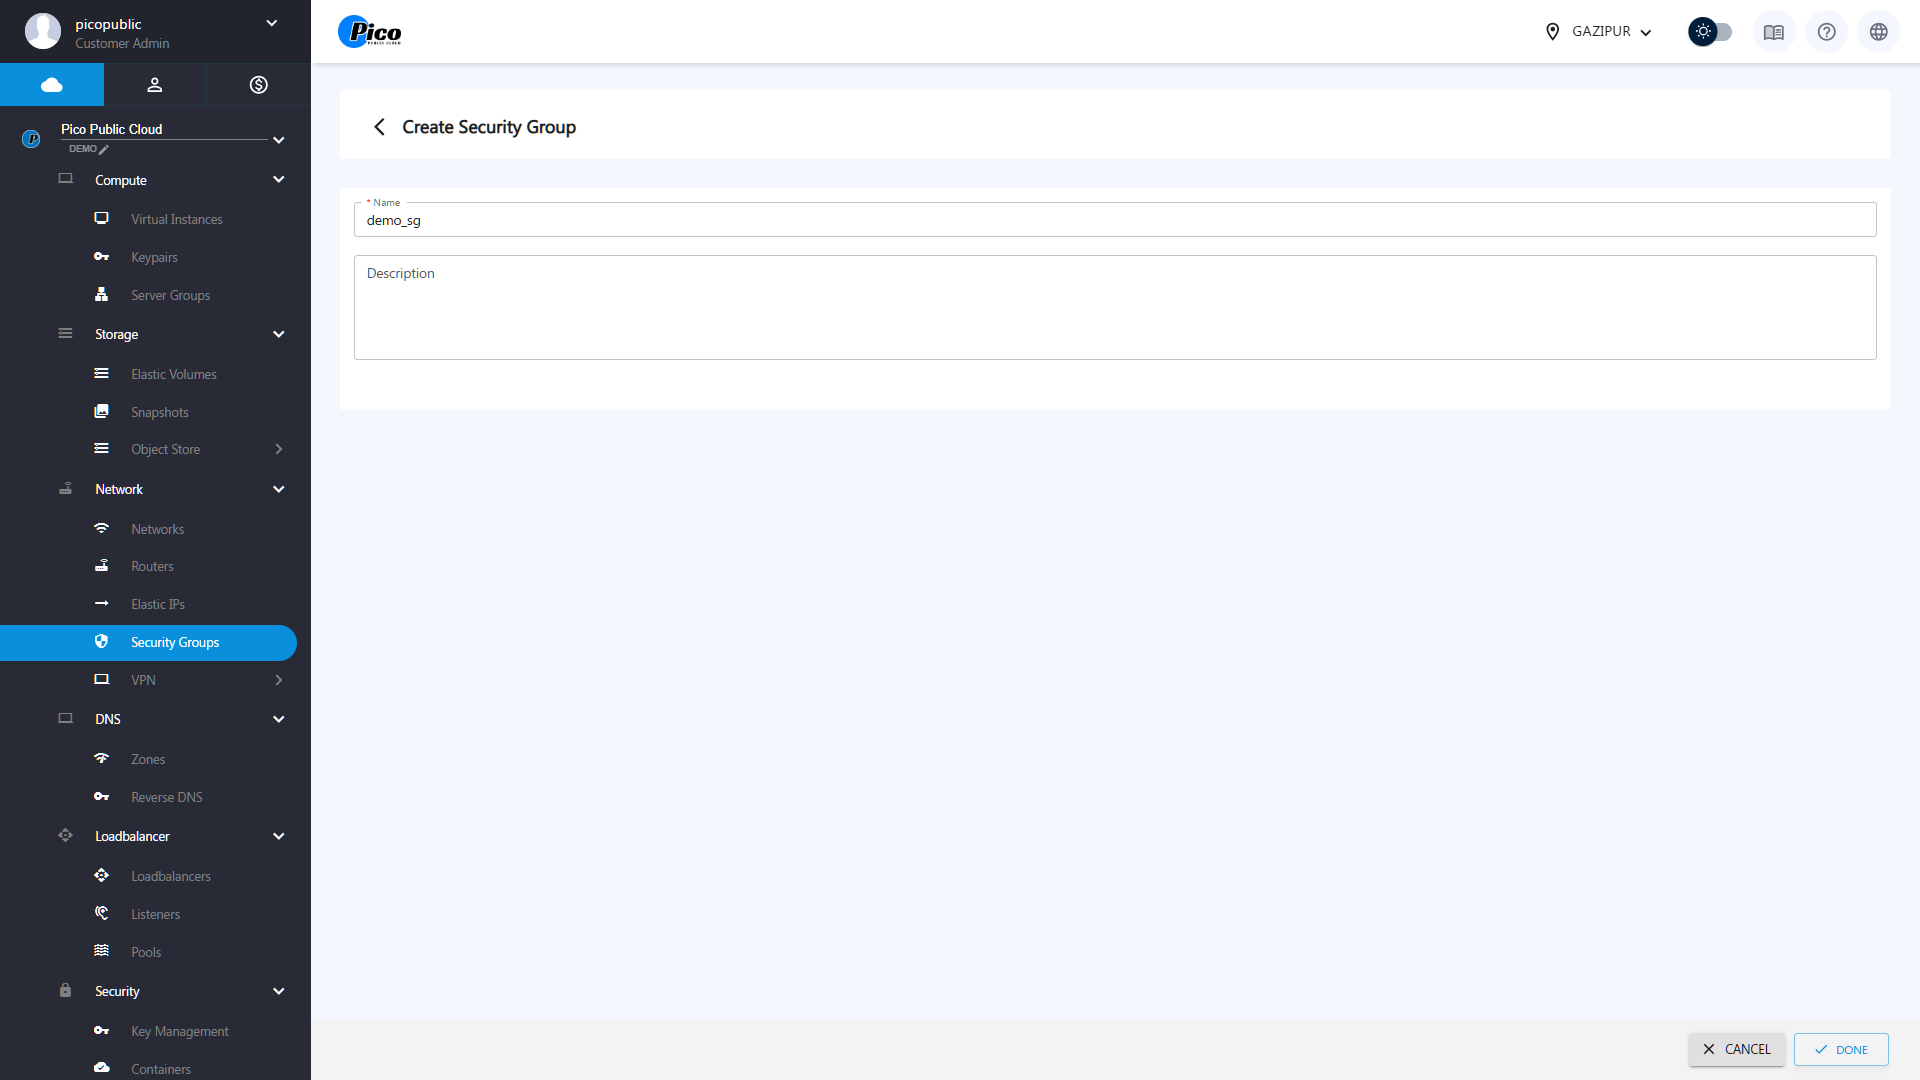Open the documentation book icon

click(1773, 32)
